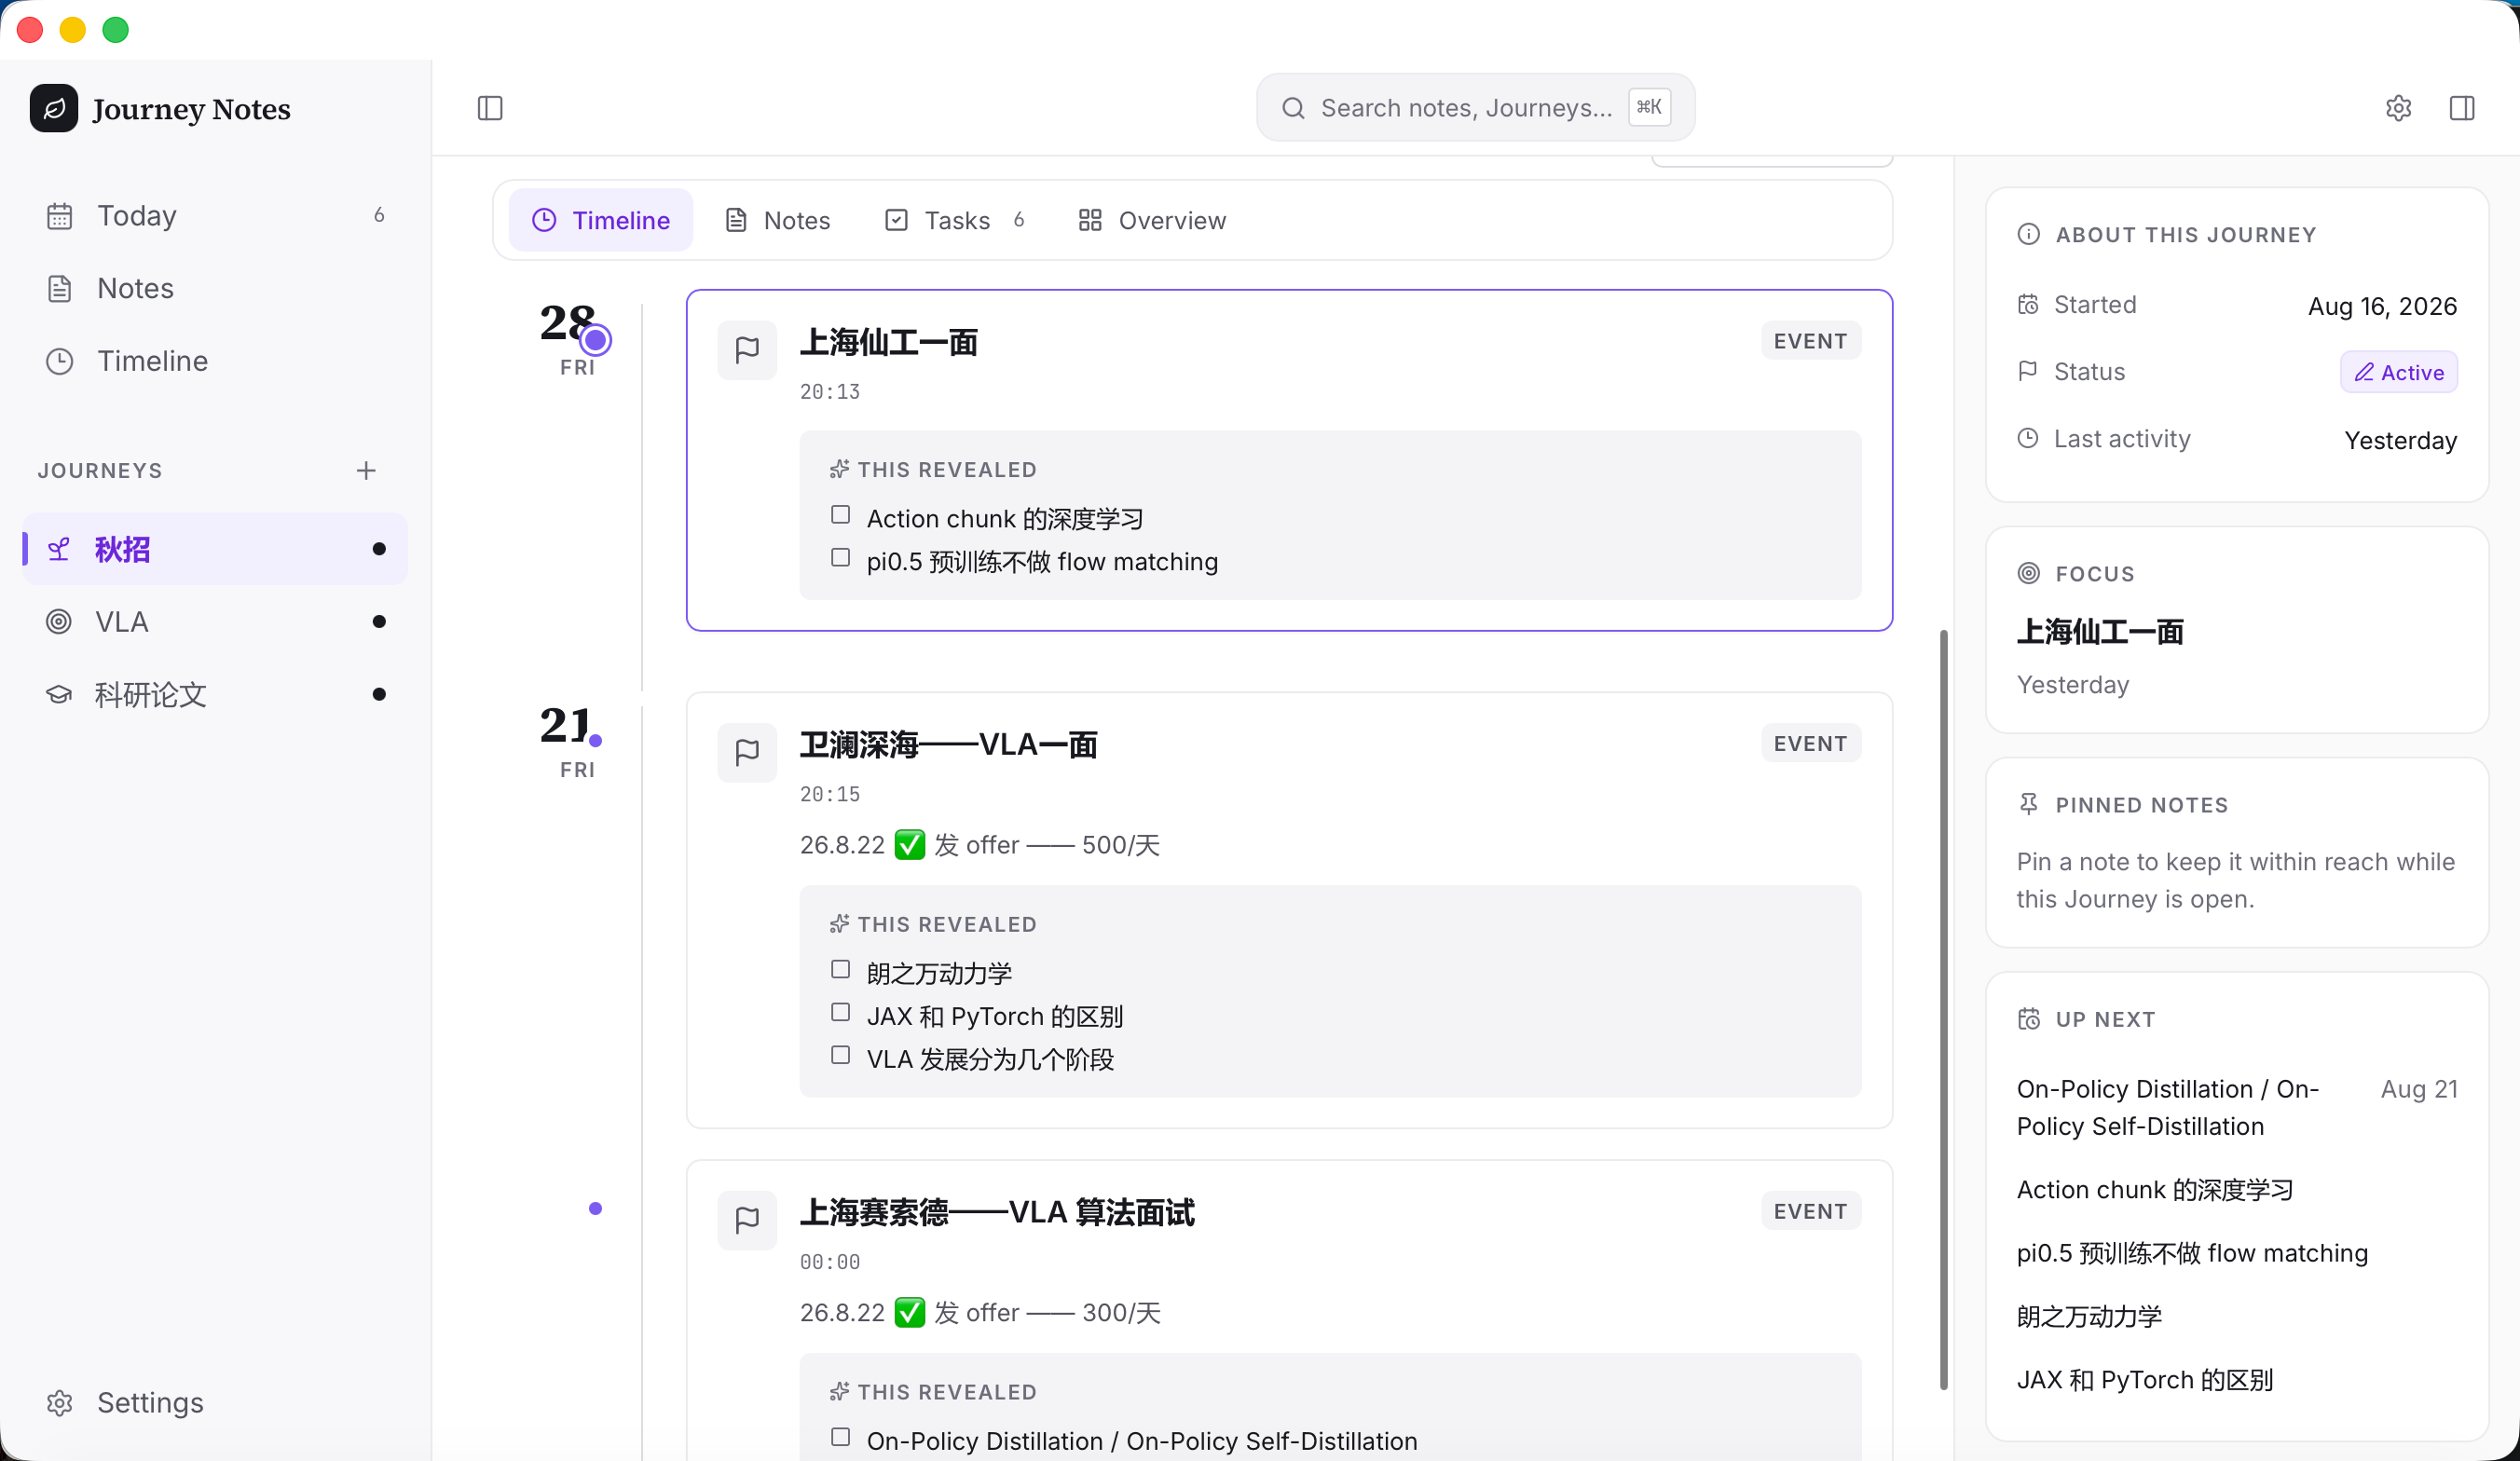Click the flag icon beside Status
The image size is (2520, 1461).
(x=2027, y=371)
